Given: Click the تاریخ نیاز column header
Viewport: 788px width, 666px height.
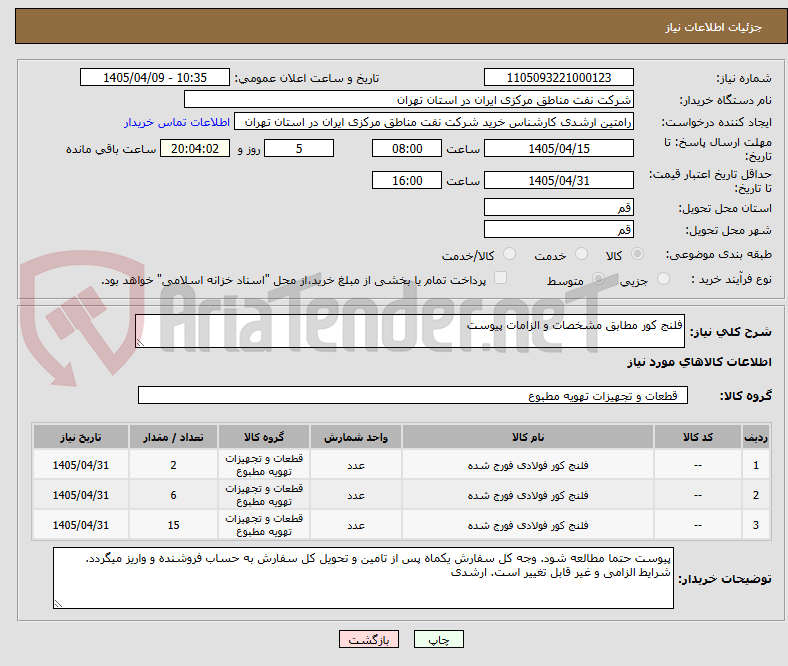Looking at the screenshot, I should 81,437.
